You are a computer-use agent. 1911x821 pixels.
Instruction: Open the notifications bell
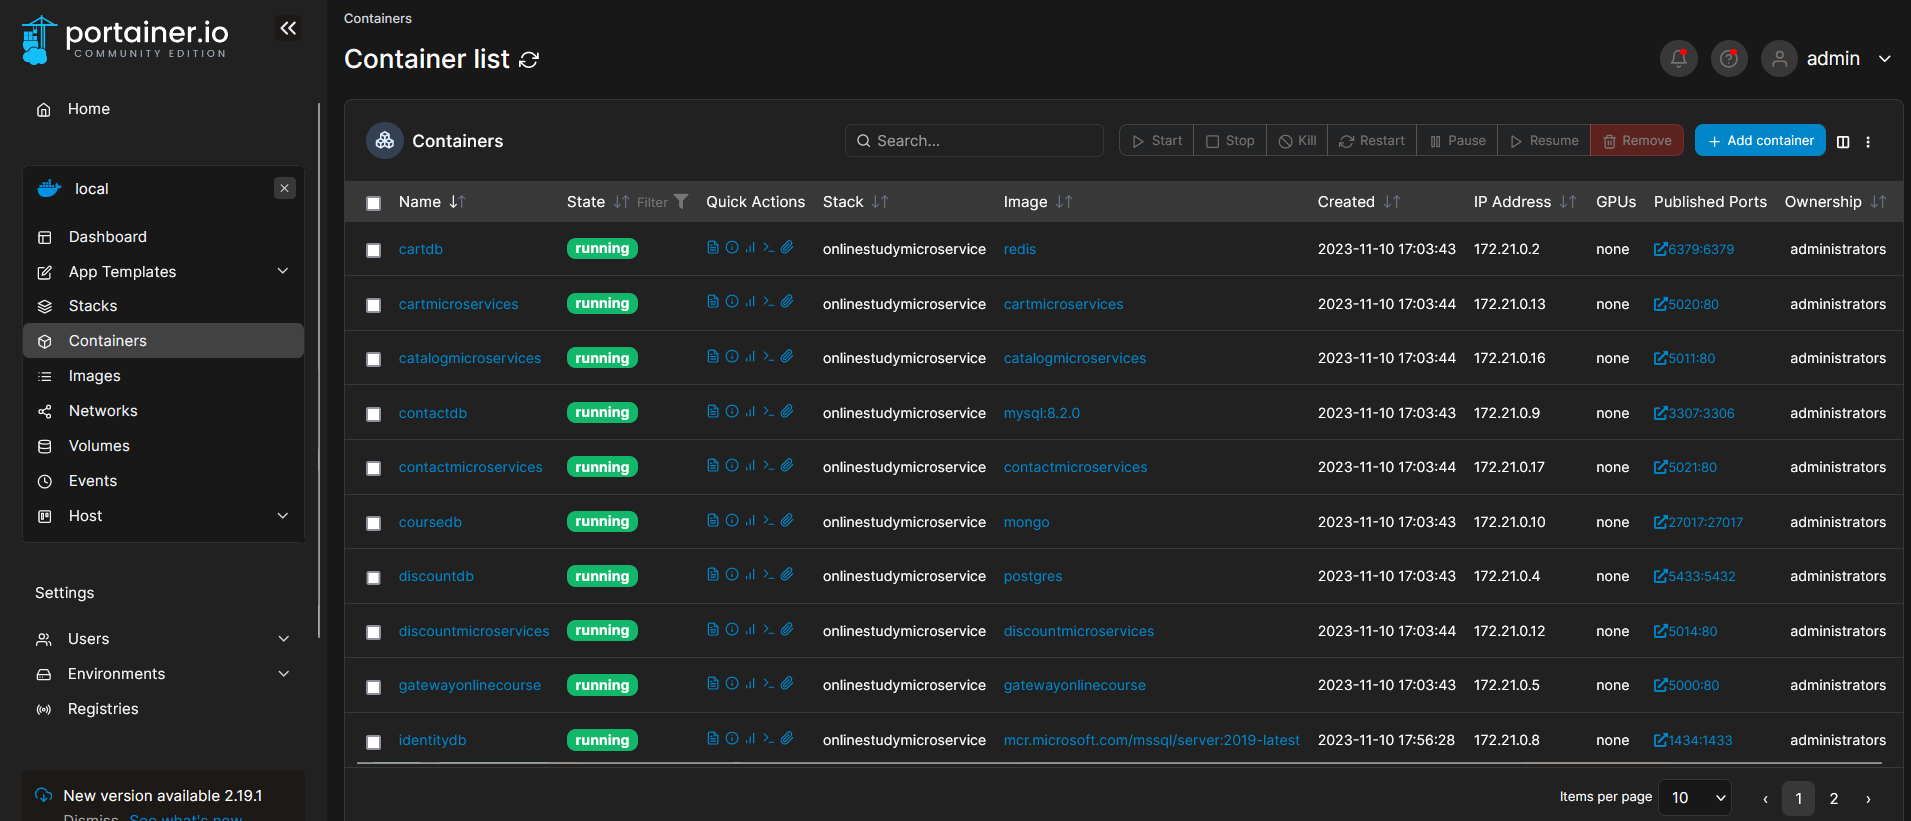1678,59
